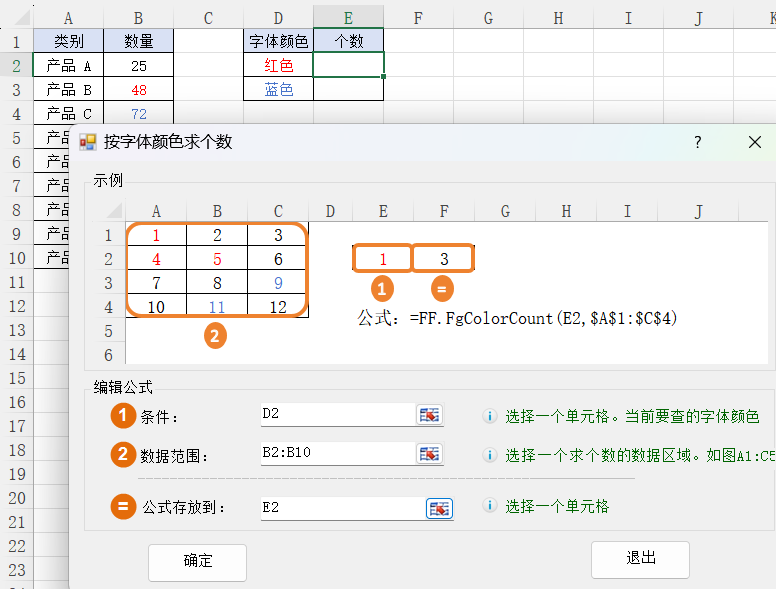Image resolution: width=776 pixels, height=589 pixels.
Task: Click the dialog help question mark
Action: (x=698, y=142)
